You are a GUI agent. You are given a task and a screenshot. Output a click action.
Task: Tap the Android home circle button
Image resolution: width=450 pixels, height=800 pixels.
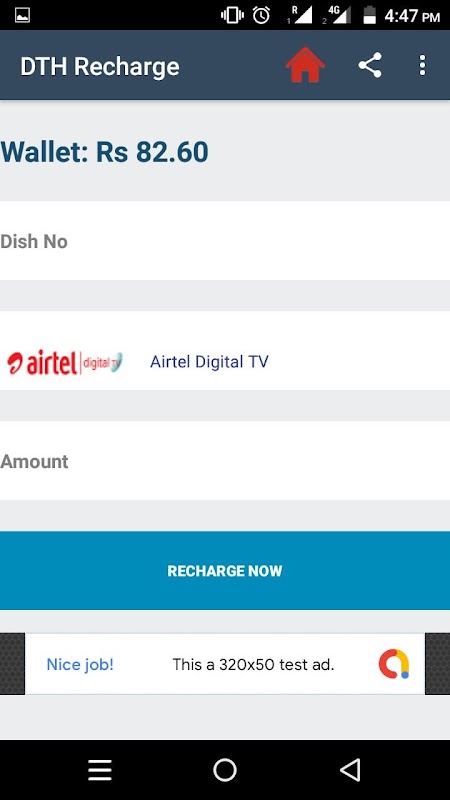pos(225,769)
